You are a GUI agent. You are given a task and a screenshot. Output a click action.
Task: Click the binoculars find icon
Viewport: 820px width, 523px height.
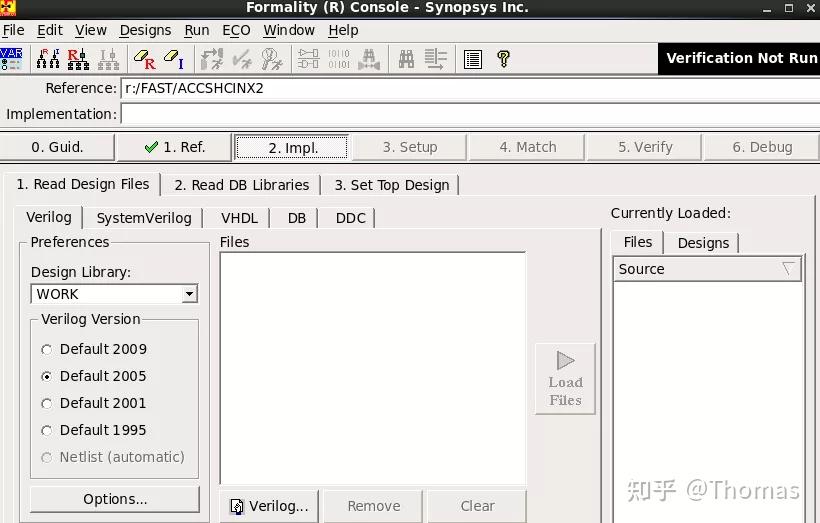pyautogui.click(x=406, y=59)
